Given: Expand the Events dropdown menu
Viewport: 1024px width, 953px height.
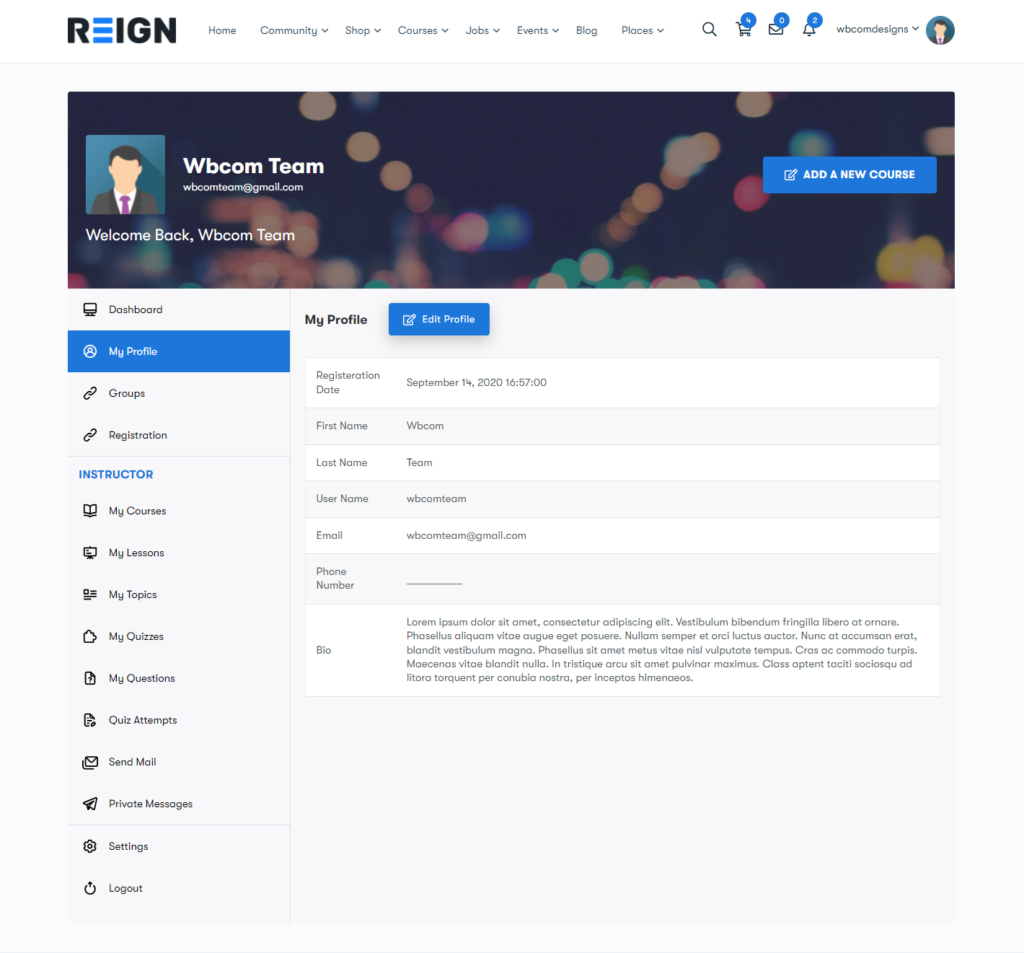Looking at the screenshot, I should 538,30.
